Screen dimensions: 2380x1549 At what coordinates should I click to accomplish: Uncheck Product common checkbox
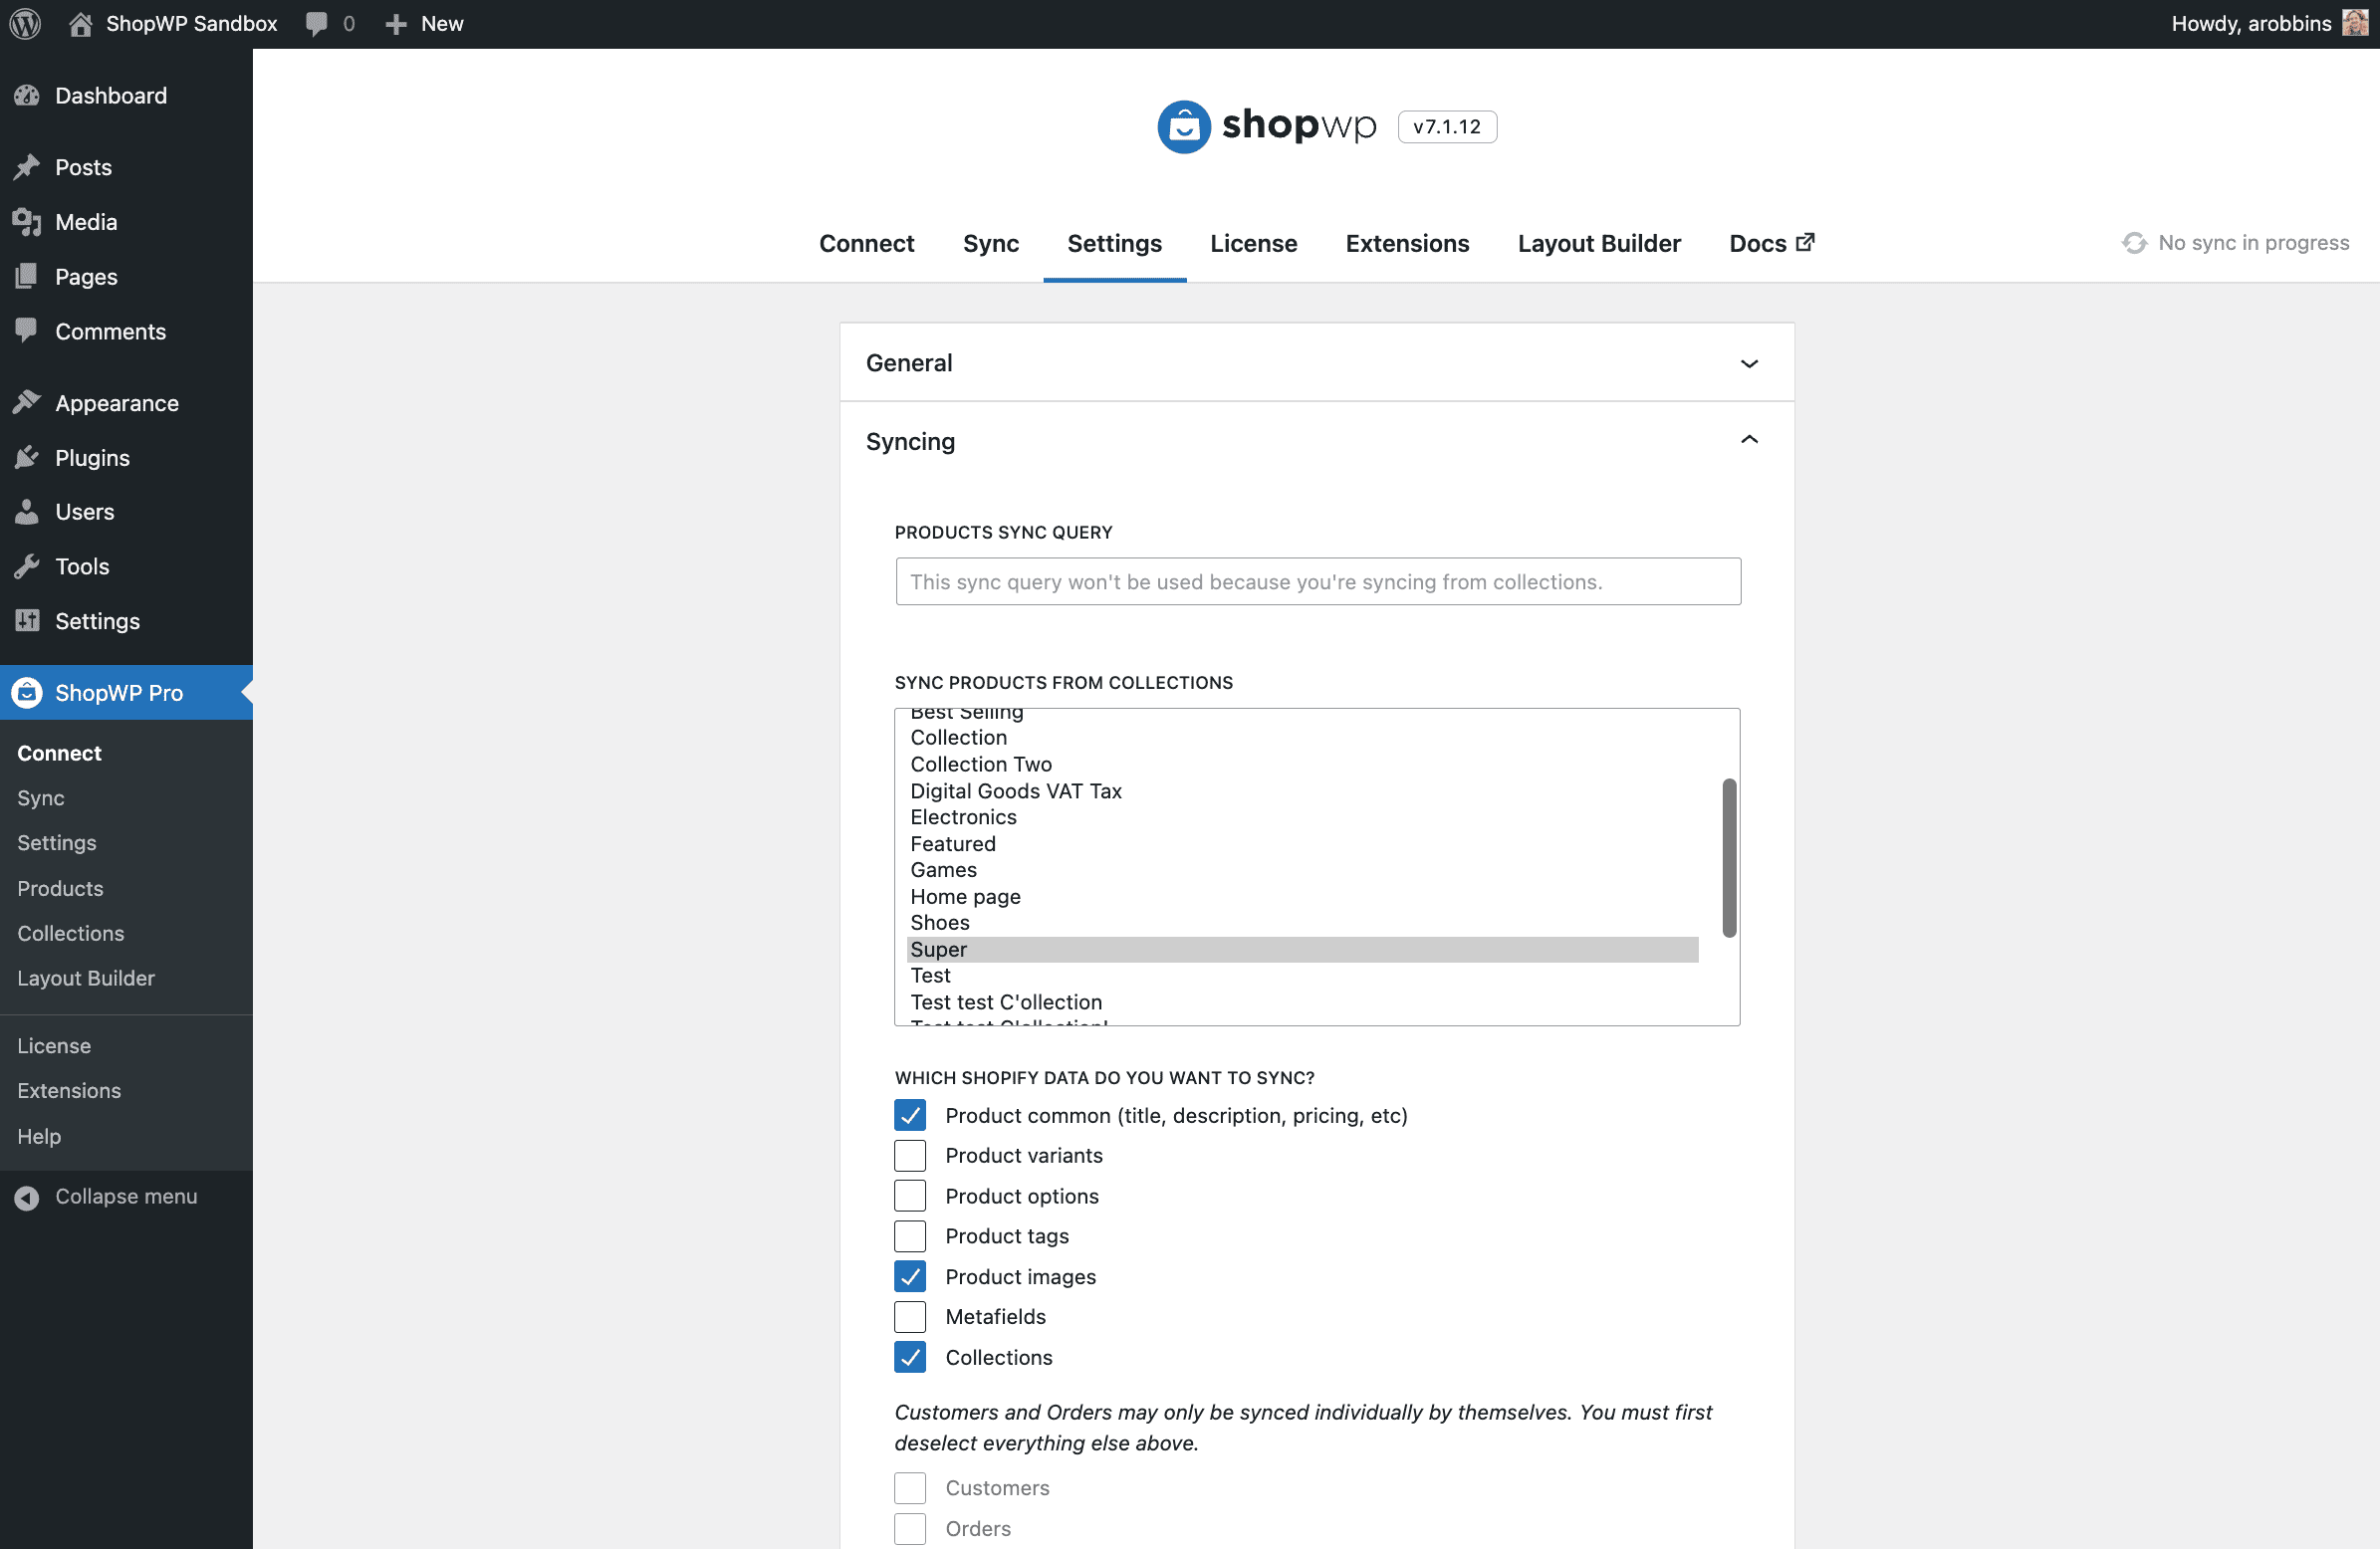910,1115
